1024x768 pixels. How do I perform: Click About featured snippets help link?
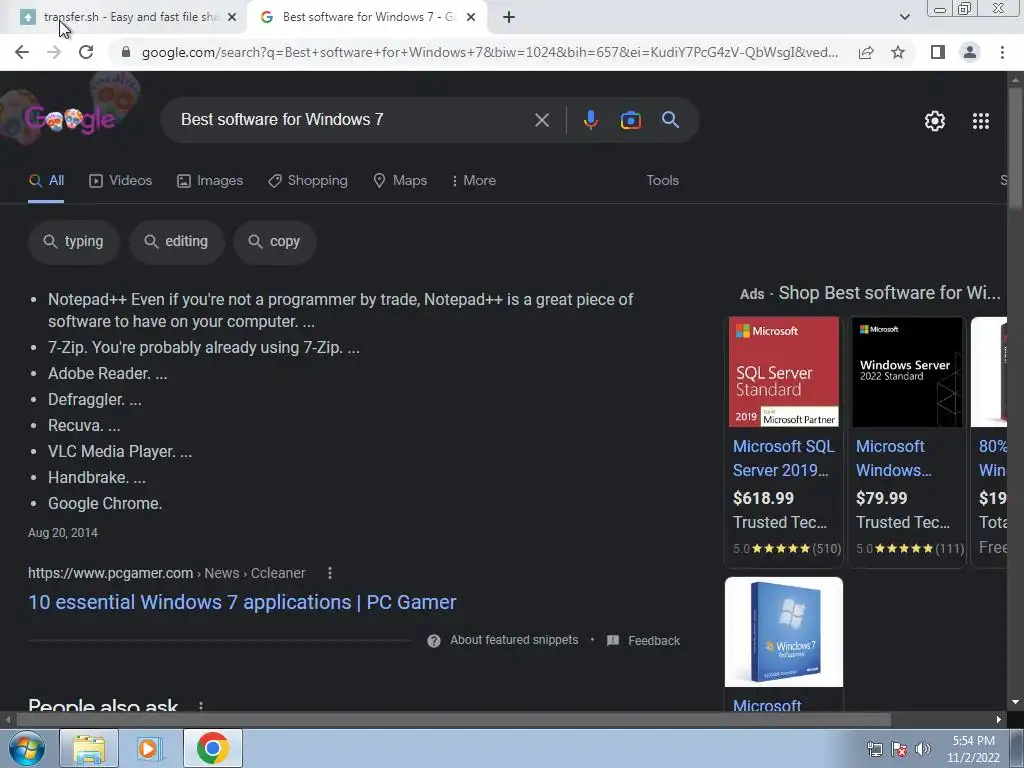514,640
